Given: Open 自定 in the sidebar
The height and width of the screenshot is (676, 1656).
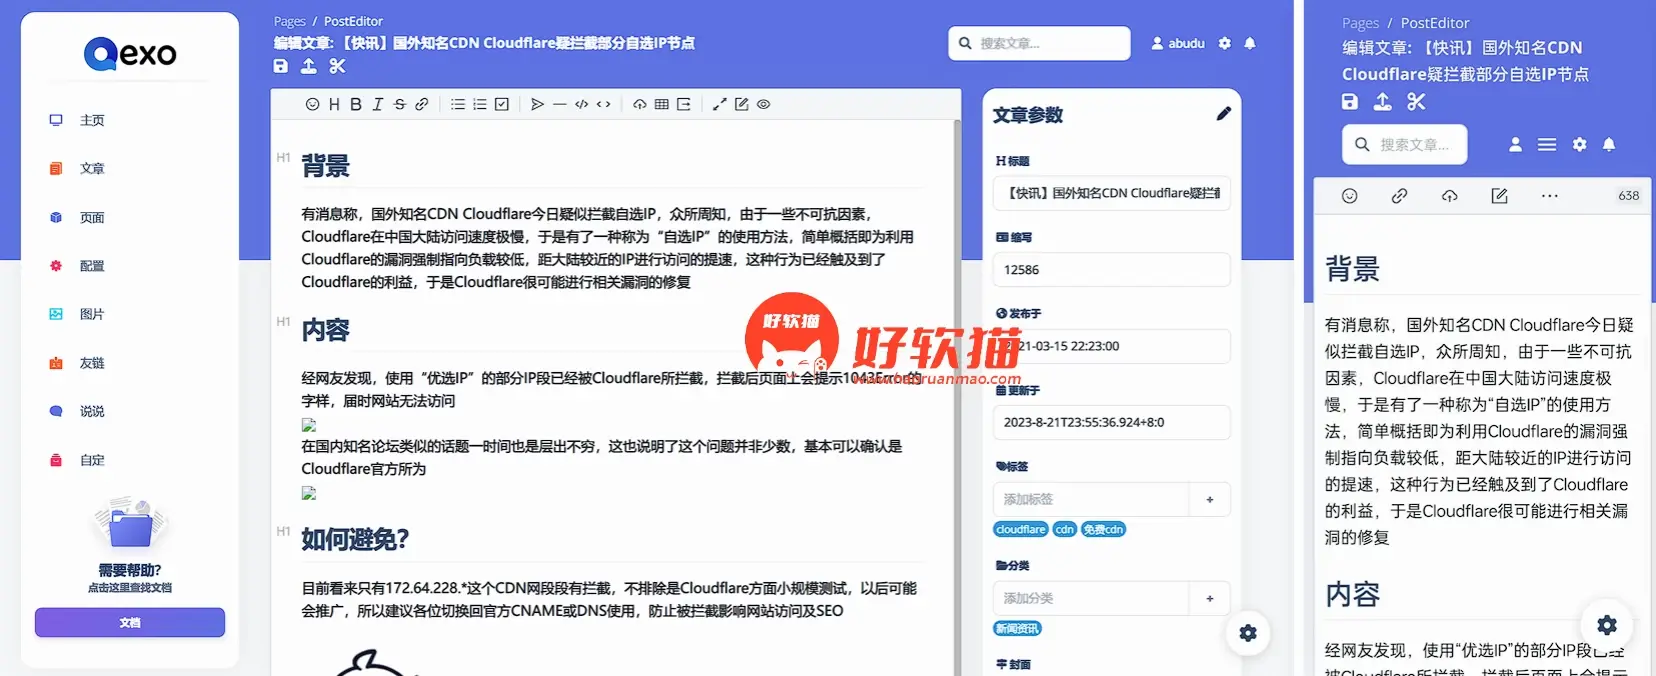Looking at the screenshot, I should click(92, 460).
